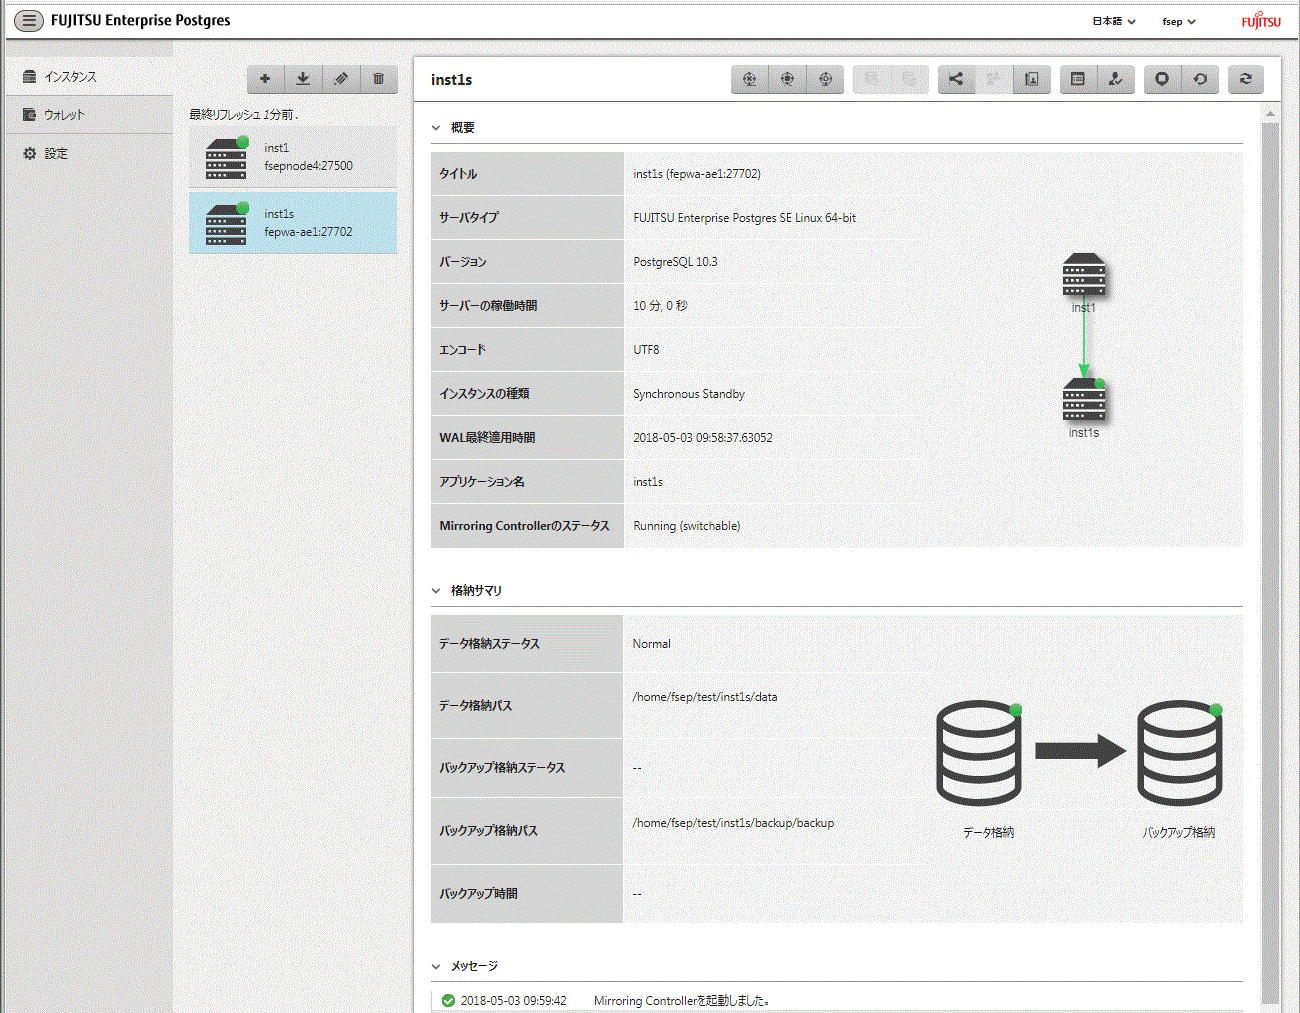The image size is (1300, 1013).
Task: Click the path '/home/fsep/test/inst1s/backup/backup'
Action: (733, 823)
